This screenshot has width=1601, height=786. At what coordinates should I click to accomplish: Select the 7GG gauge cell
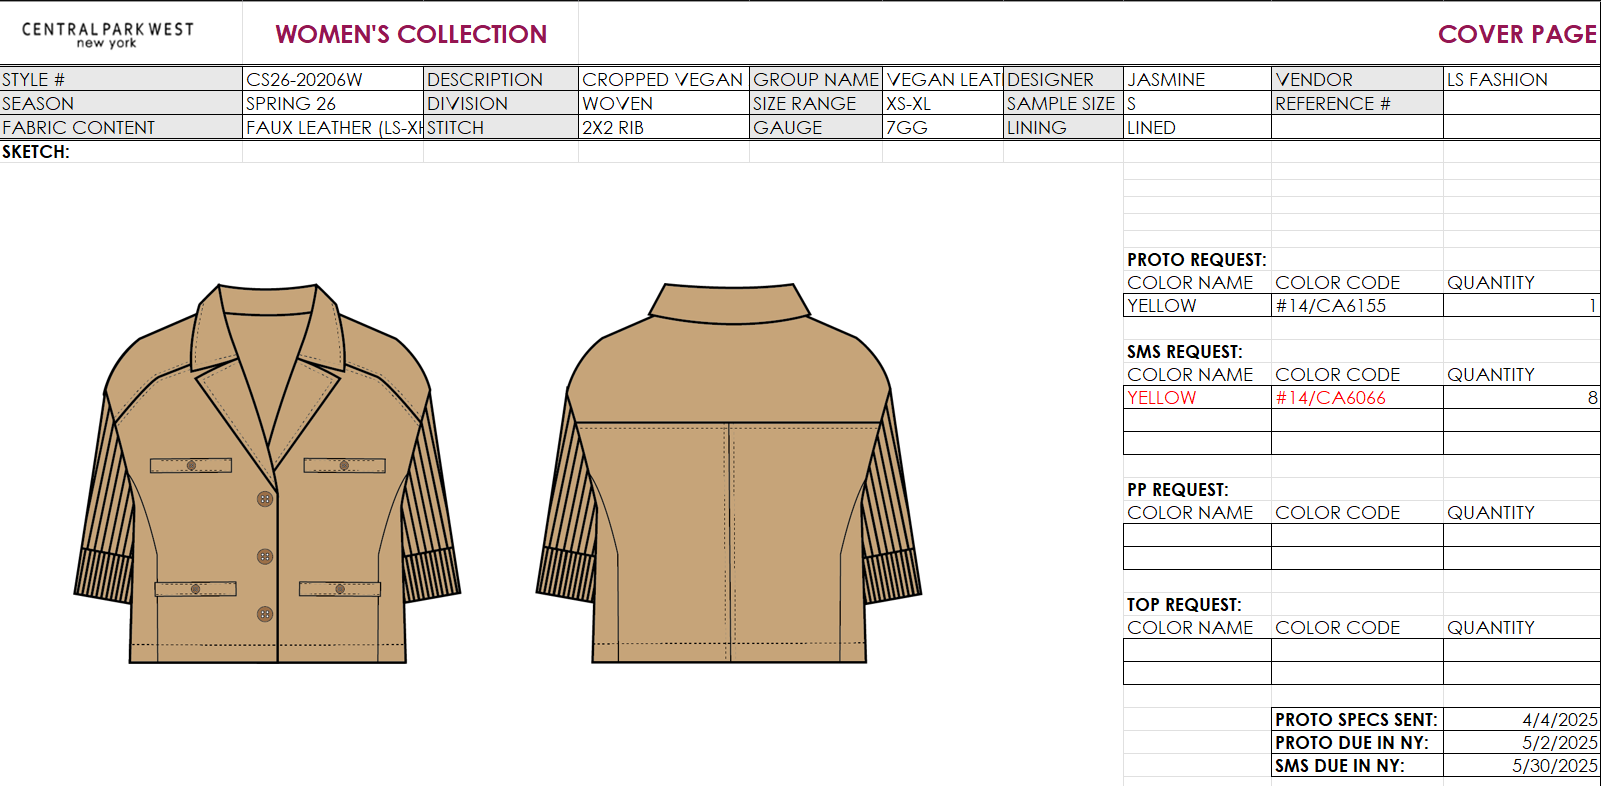[943, 127]
